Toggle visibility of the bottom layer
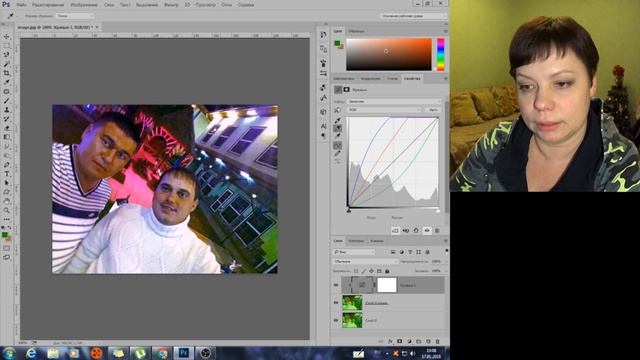Viewport: 640px width, 360px height. [336, 320]
